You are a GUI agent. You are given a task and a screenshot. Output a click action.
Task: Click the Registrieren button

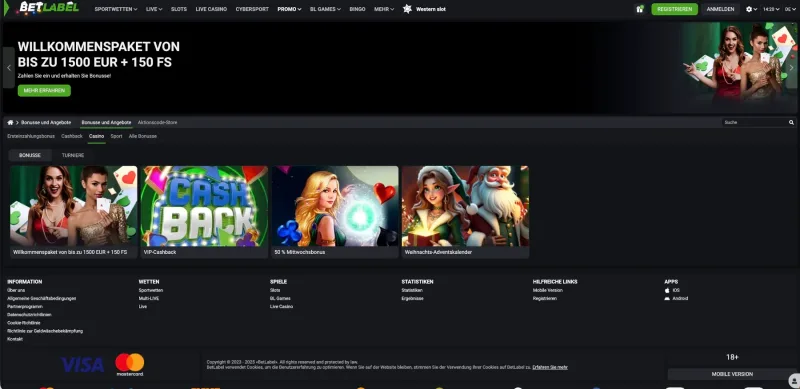[674, 9]
